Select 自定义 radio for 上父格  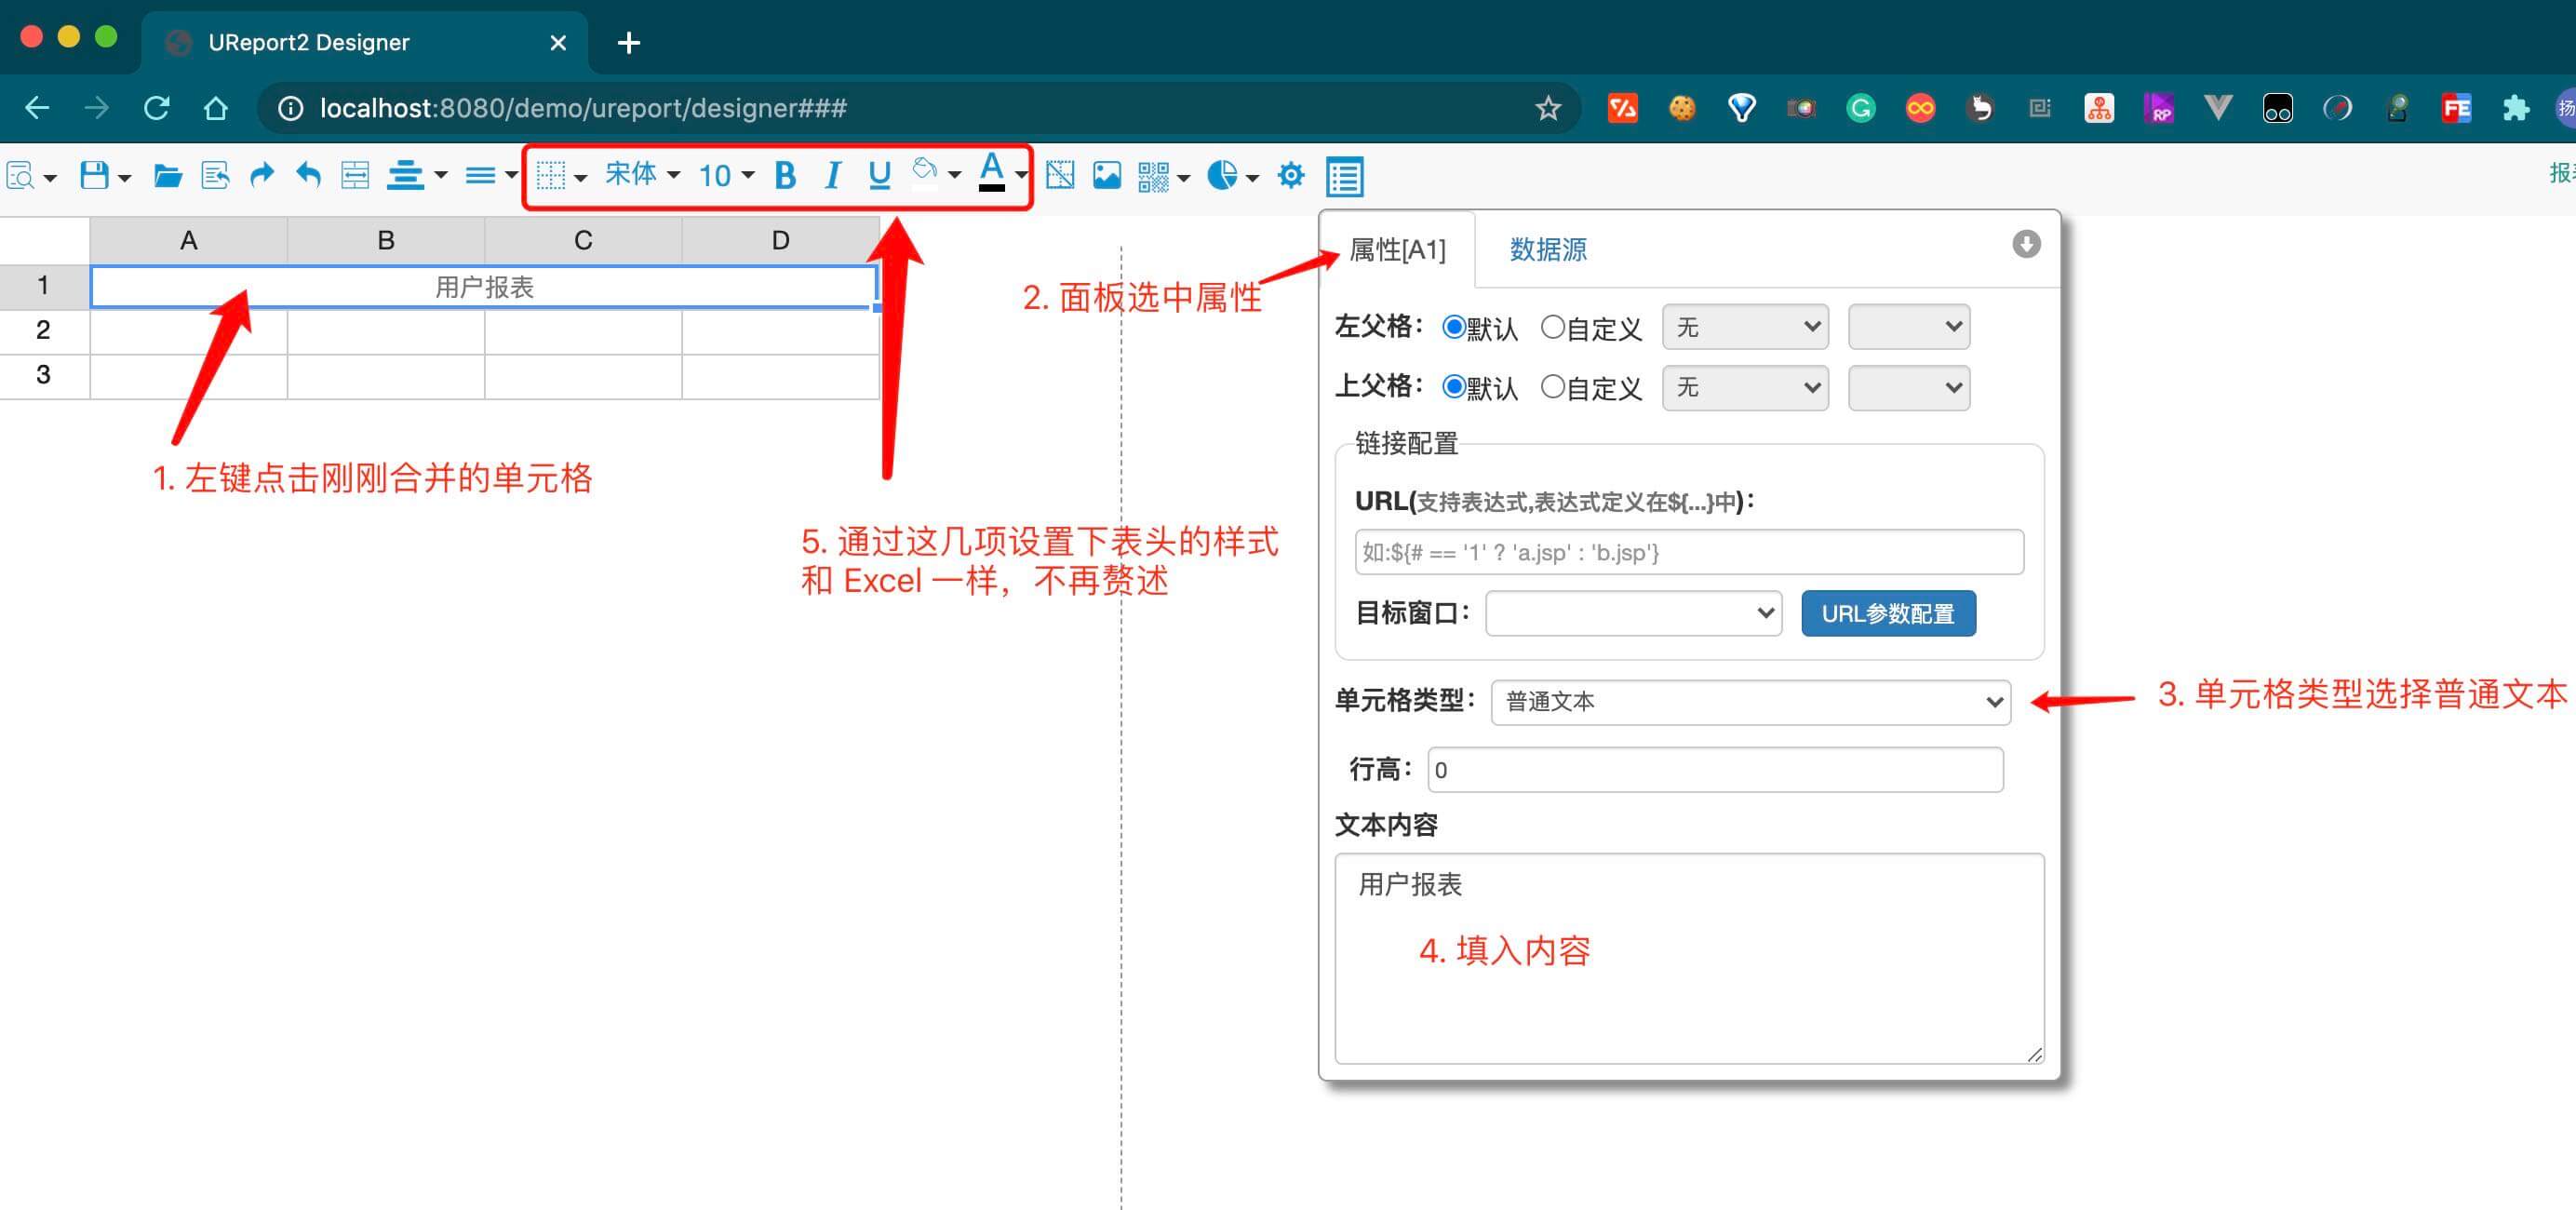[x=1552, y=387]
